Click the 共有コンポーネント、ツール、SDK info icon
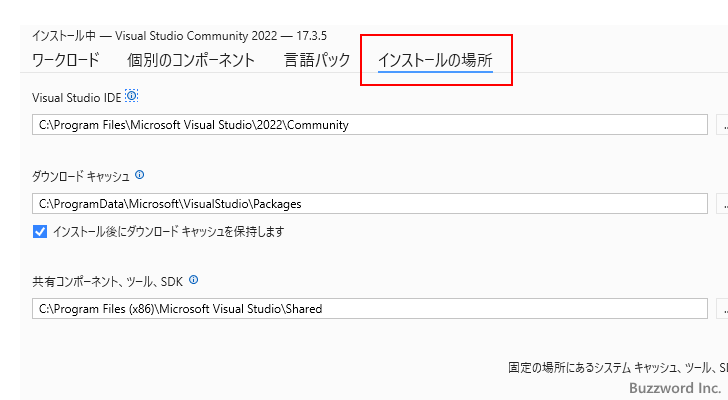Viewport: 728px width, 400px height. [x=194, y=280]
